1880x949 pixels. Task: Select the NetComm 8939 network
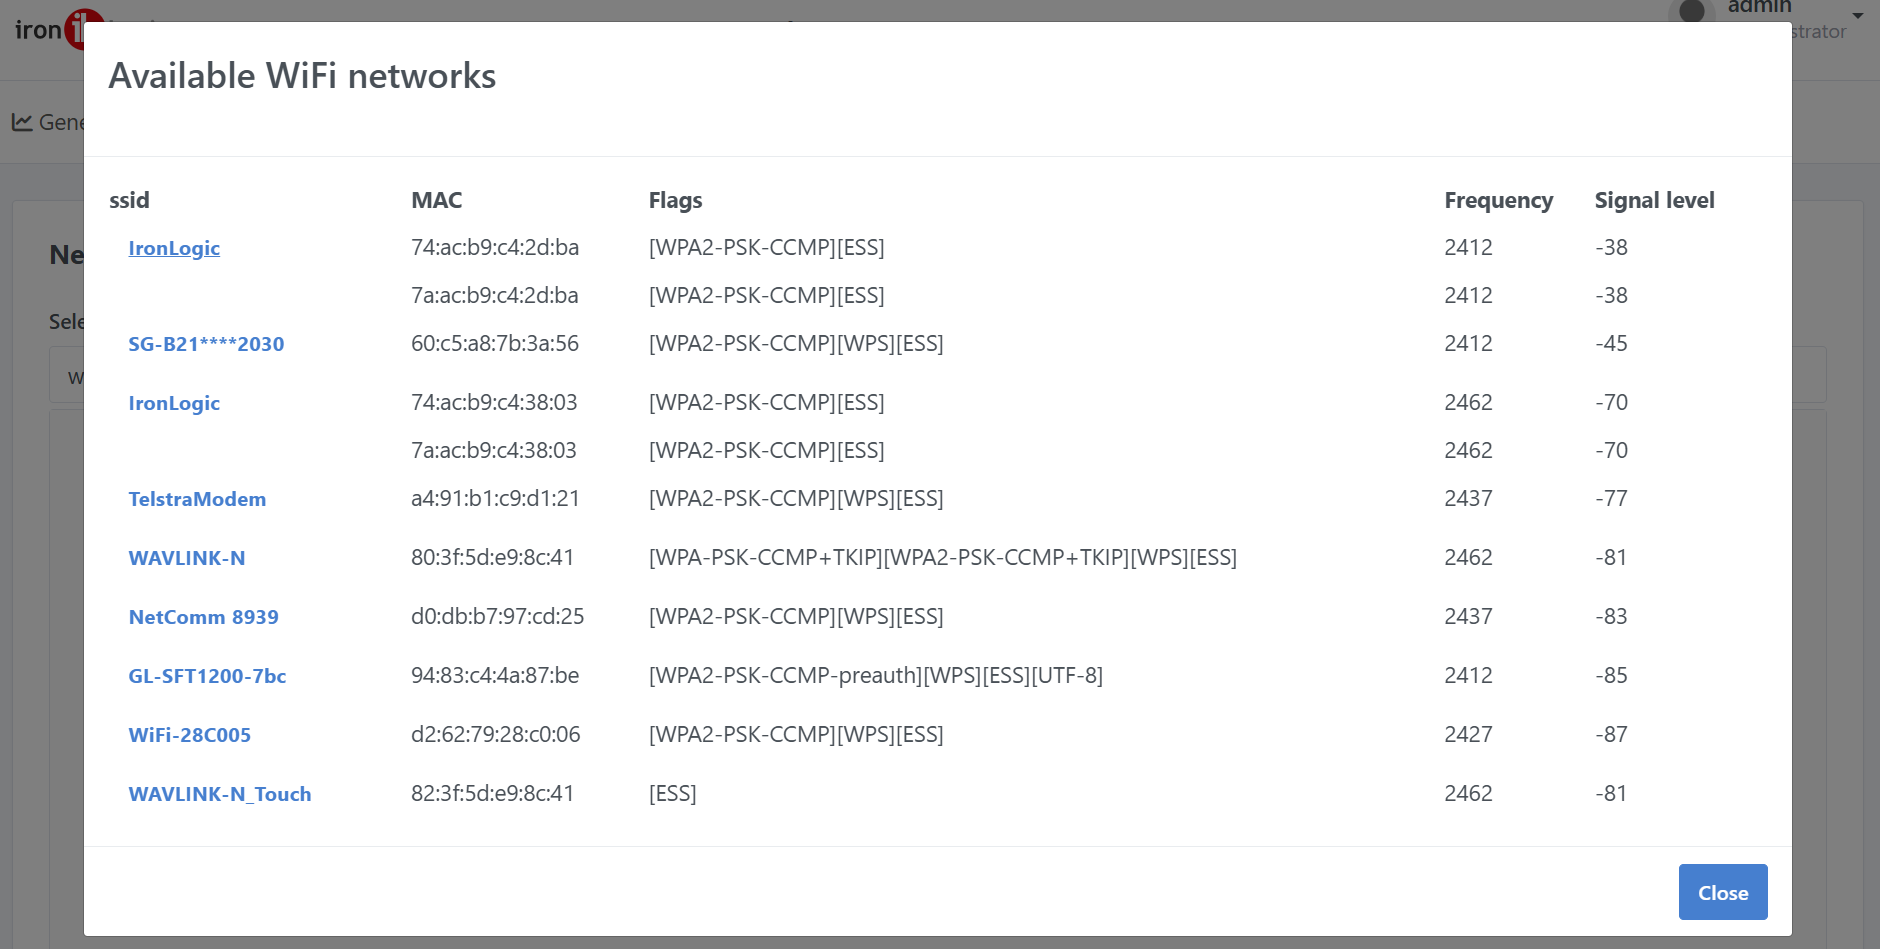pyautogui.click(x=203, y=617)
